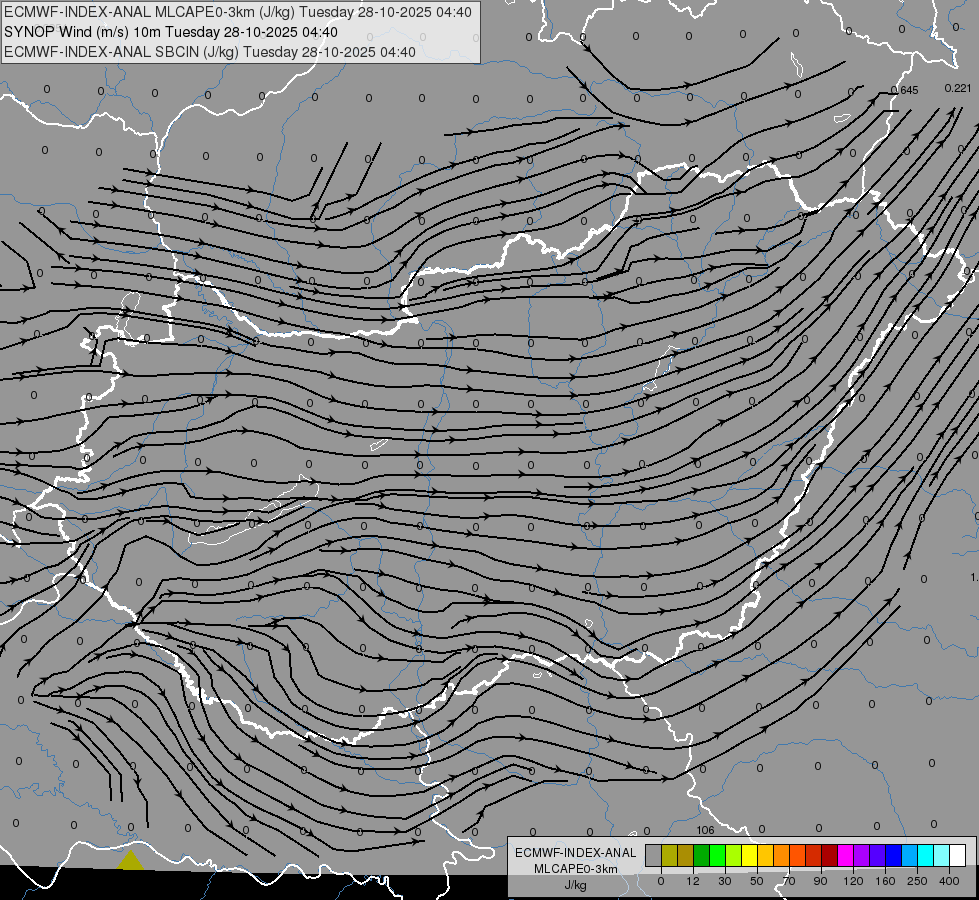Select the SYNOP Wind 10m title line
Viewport: 979px width, 900px height.
point(171,32)
